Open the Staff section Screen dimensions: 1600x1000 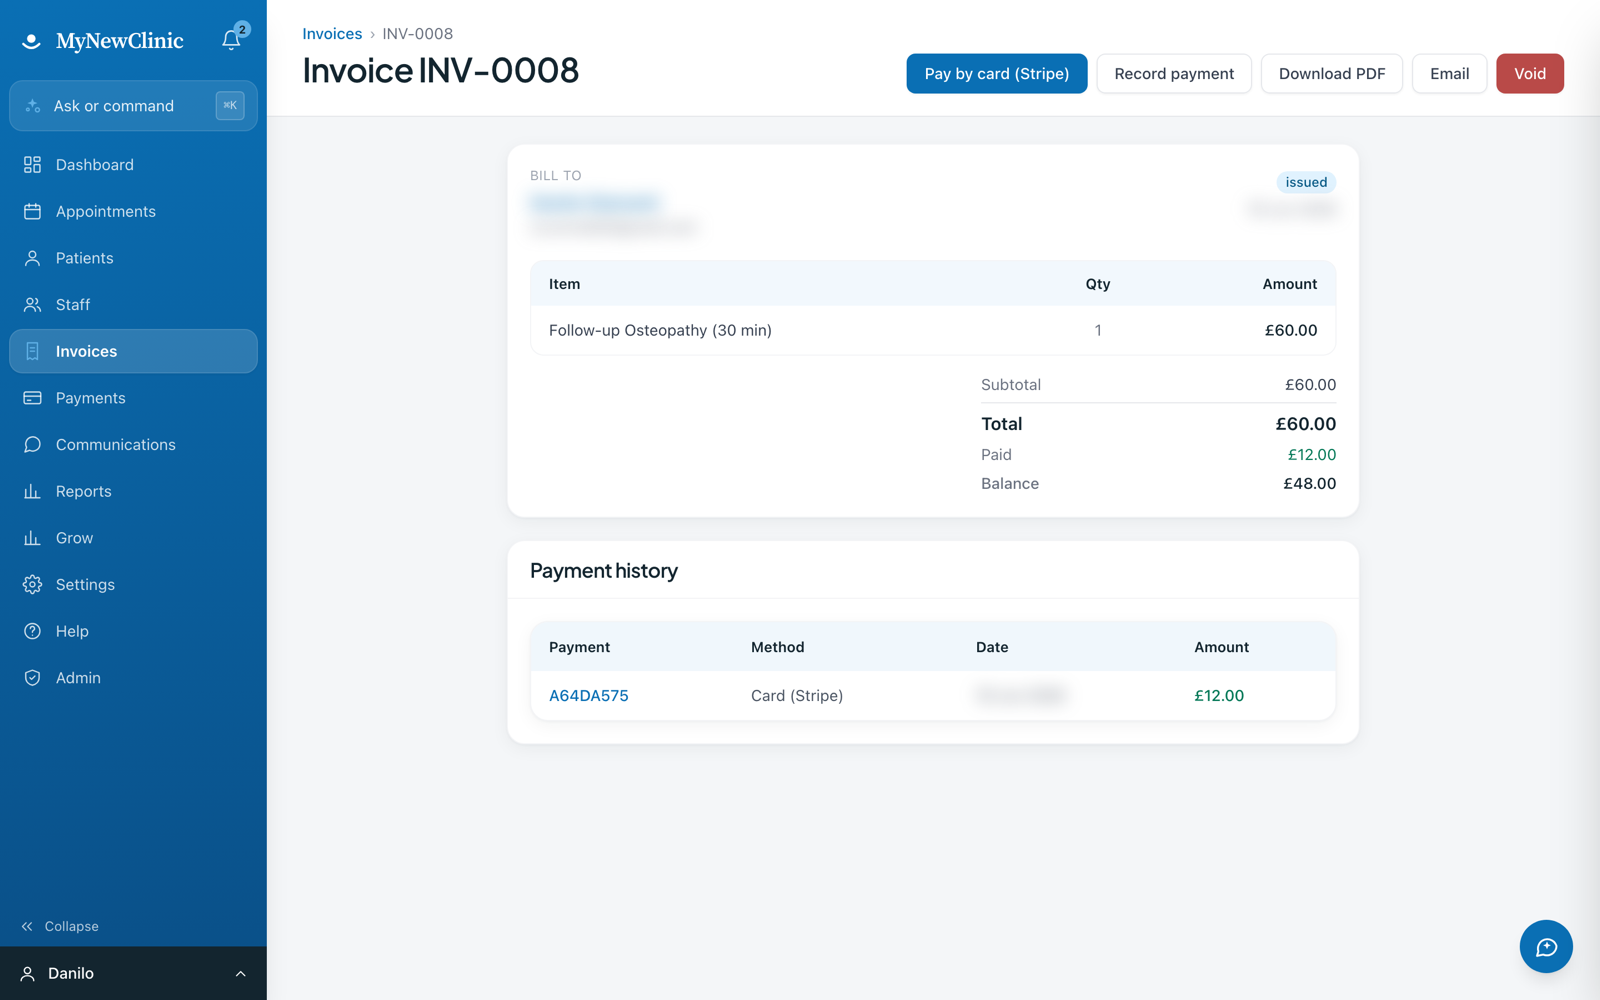pyautogui.click(x=133, y=304)
